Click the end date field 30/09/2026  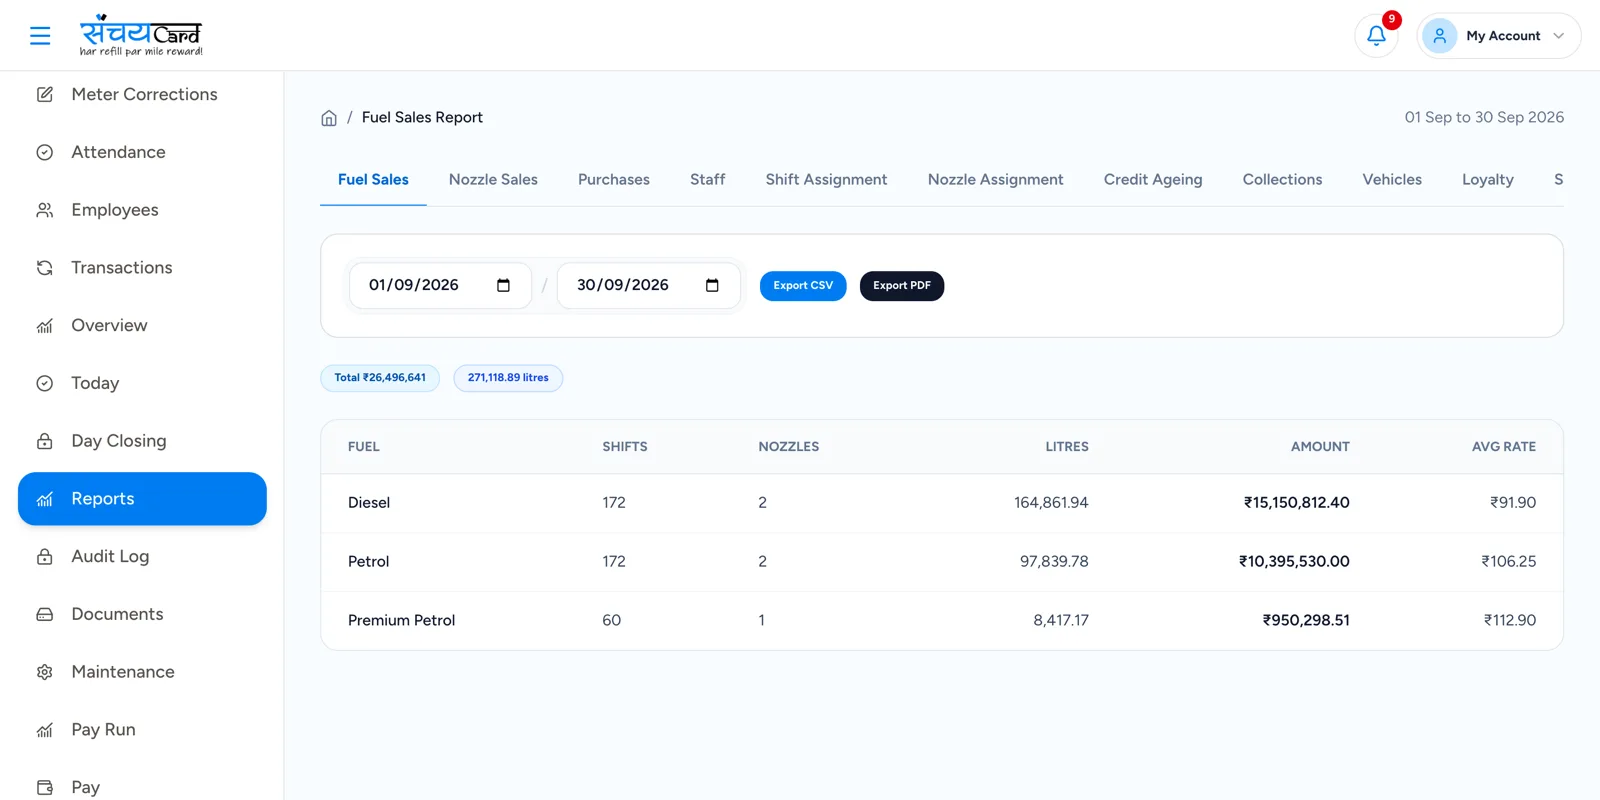[648, 285]
